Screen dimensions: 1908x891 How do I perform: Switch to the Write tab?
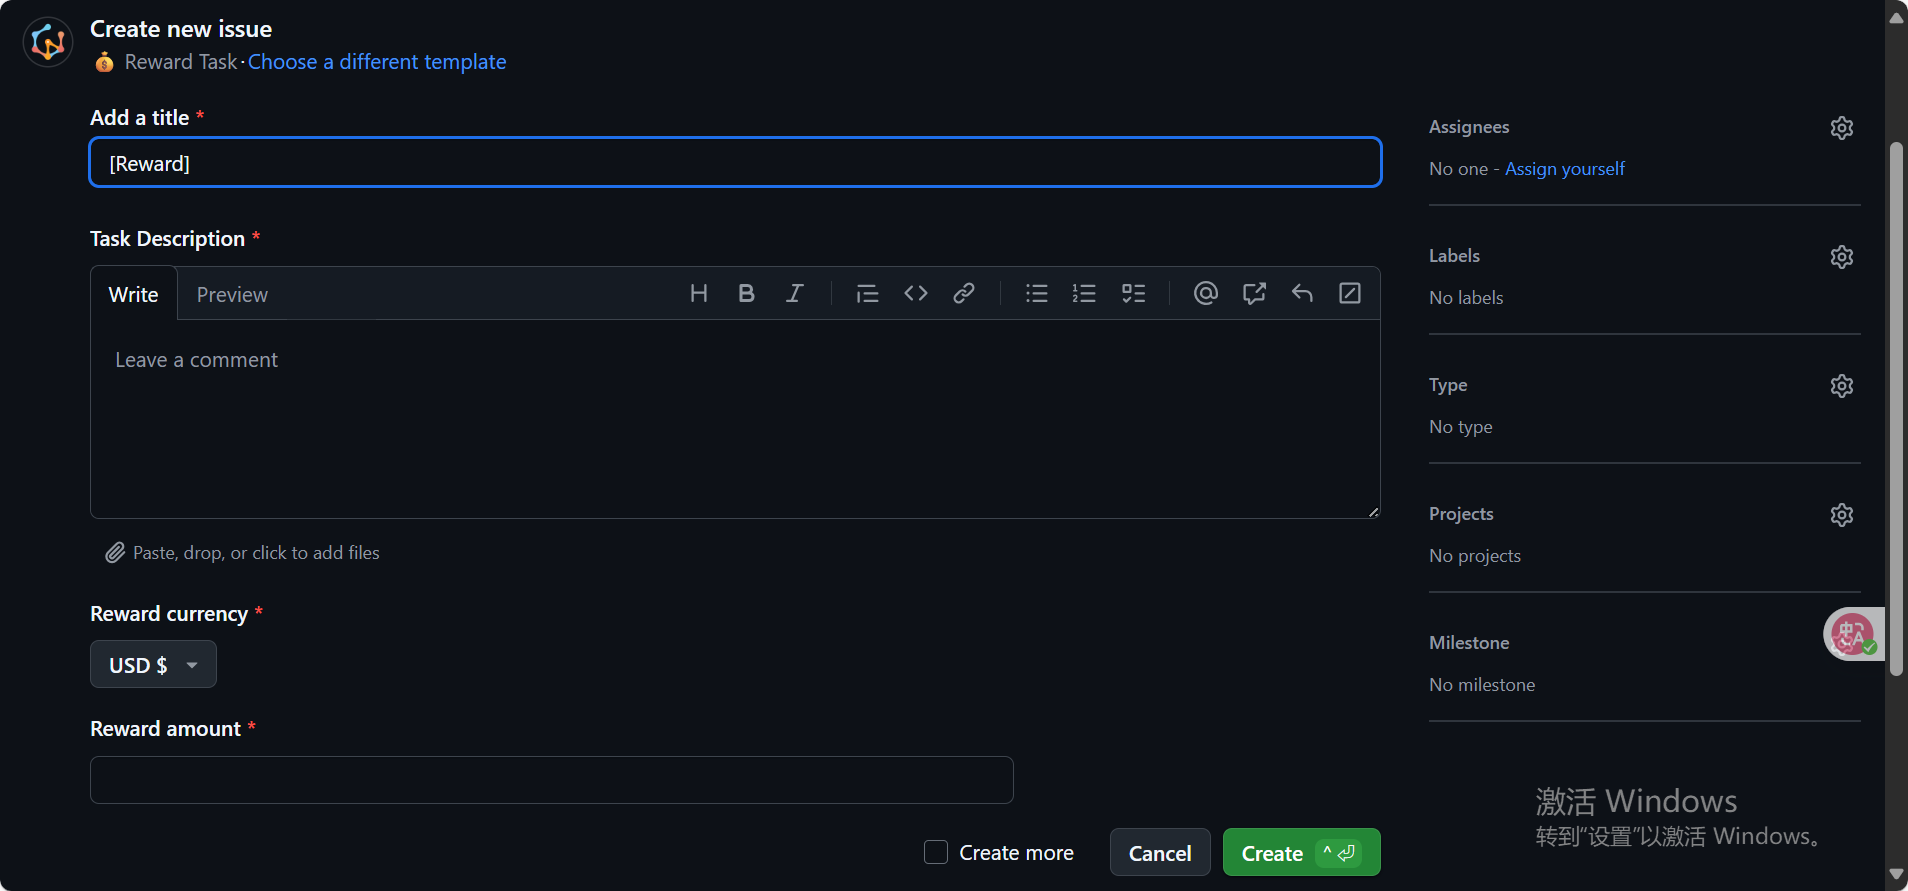(x=134, y=295)
